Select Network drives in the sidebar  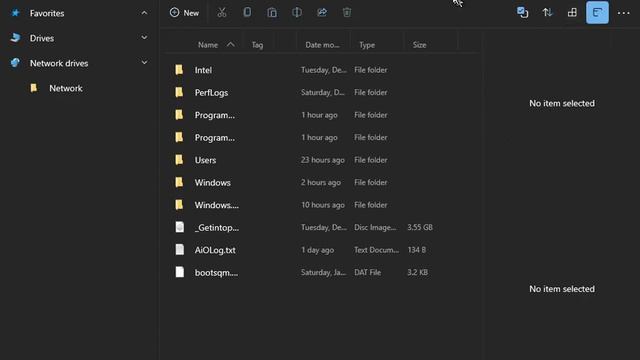pos(59,63)
